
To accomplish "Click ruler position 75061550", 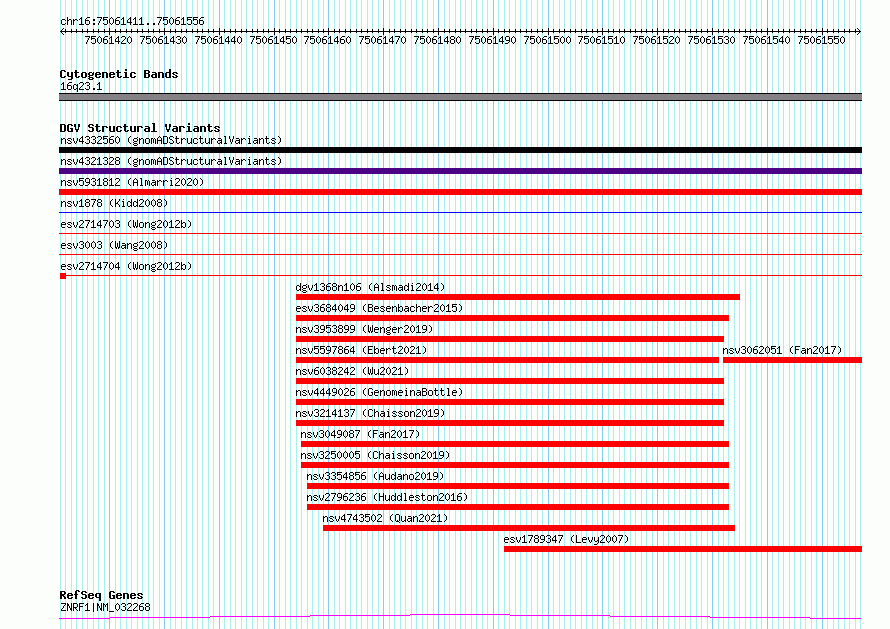I will 821,40.
